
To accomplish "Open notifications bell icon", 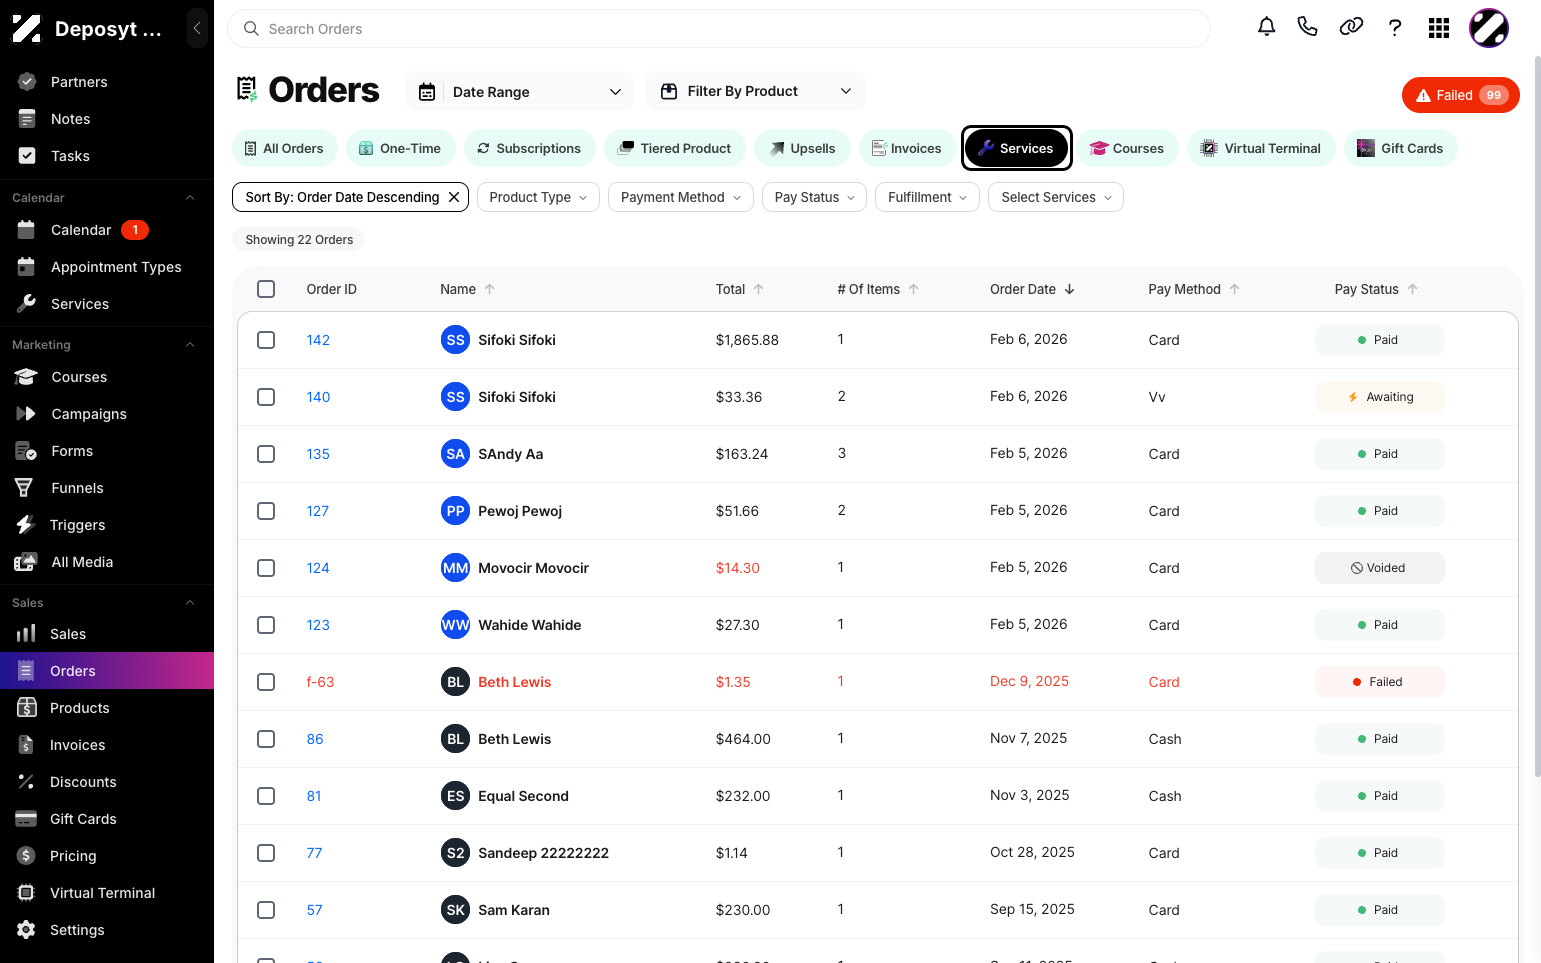I will point(1266,27).
